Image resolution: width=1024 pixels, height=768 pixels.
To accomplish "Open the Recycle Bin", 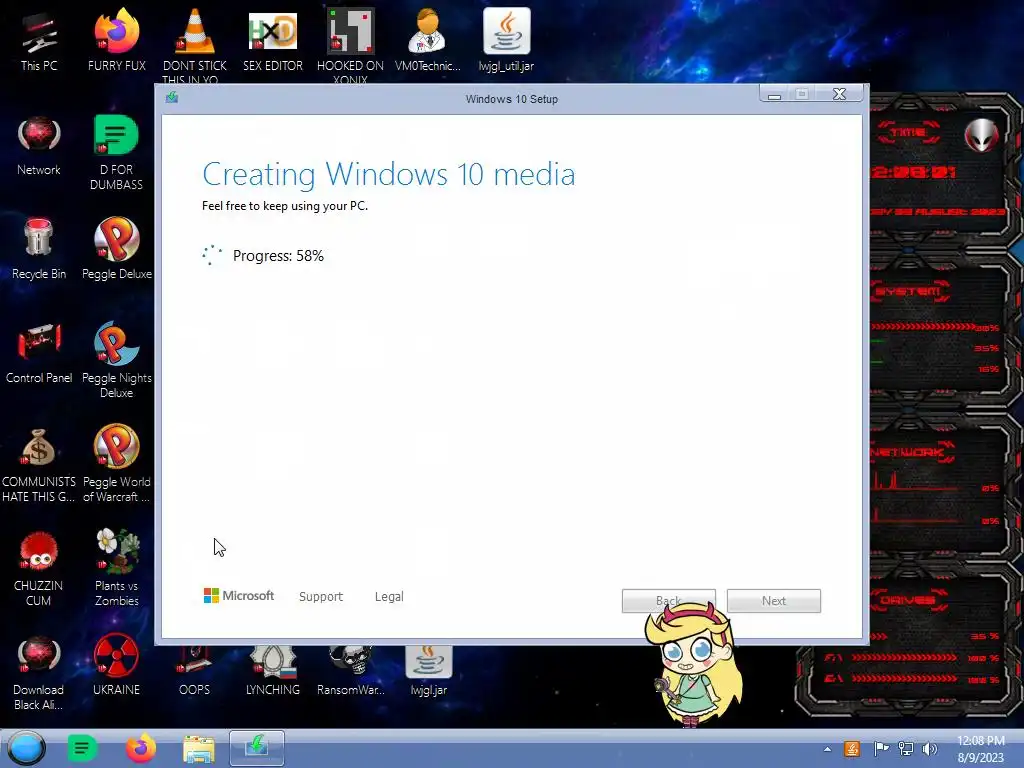I will 39,250.
